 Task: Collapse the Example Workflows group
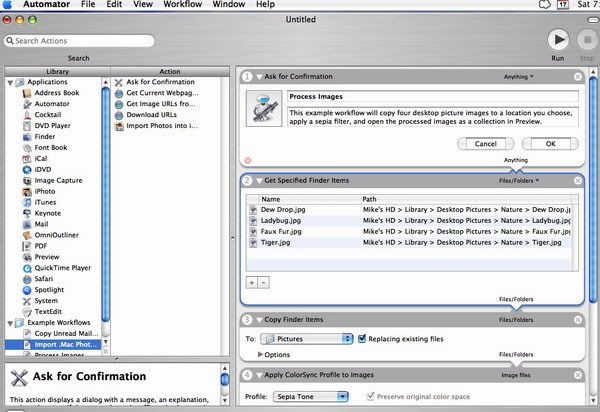pos(10,323)
